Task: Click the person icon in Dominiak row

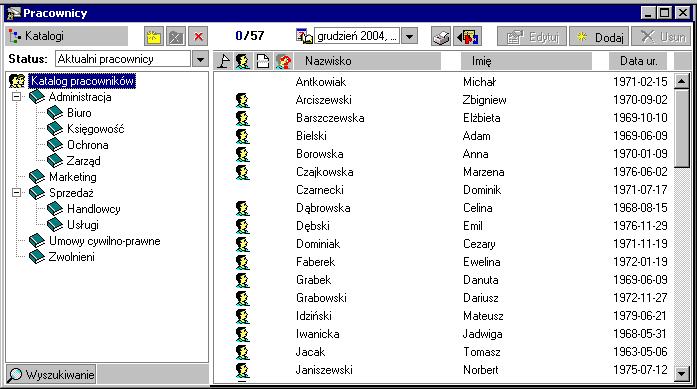Action: (243, 244)
